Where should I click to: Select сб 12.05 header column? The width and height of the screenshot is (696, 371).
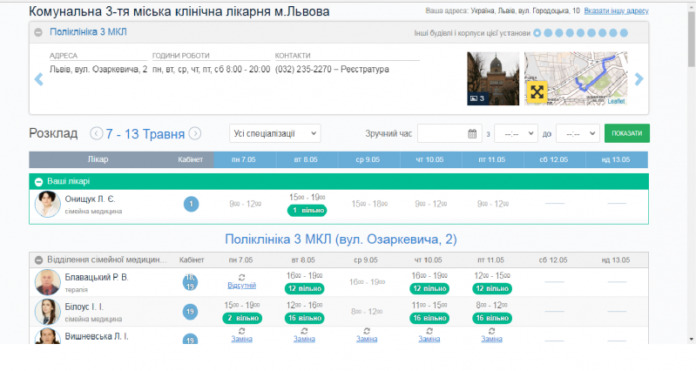coord(554,160)
